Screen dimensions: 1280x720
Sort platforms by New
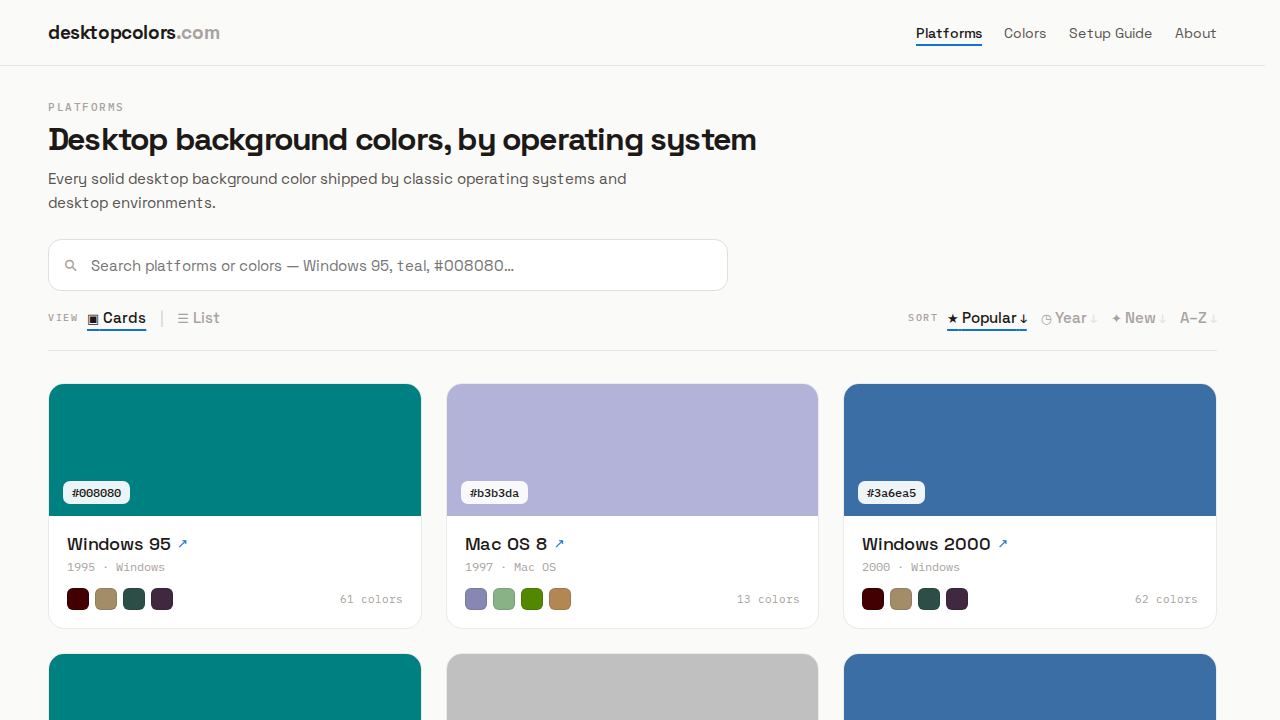point(1138,318)
